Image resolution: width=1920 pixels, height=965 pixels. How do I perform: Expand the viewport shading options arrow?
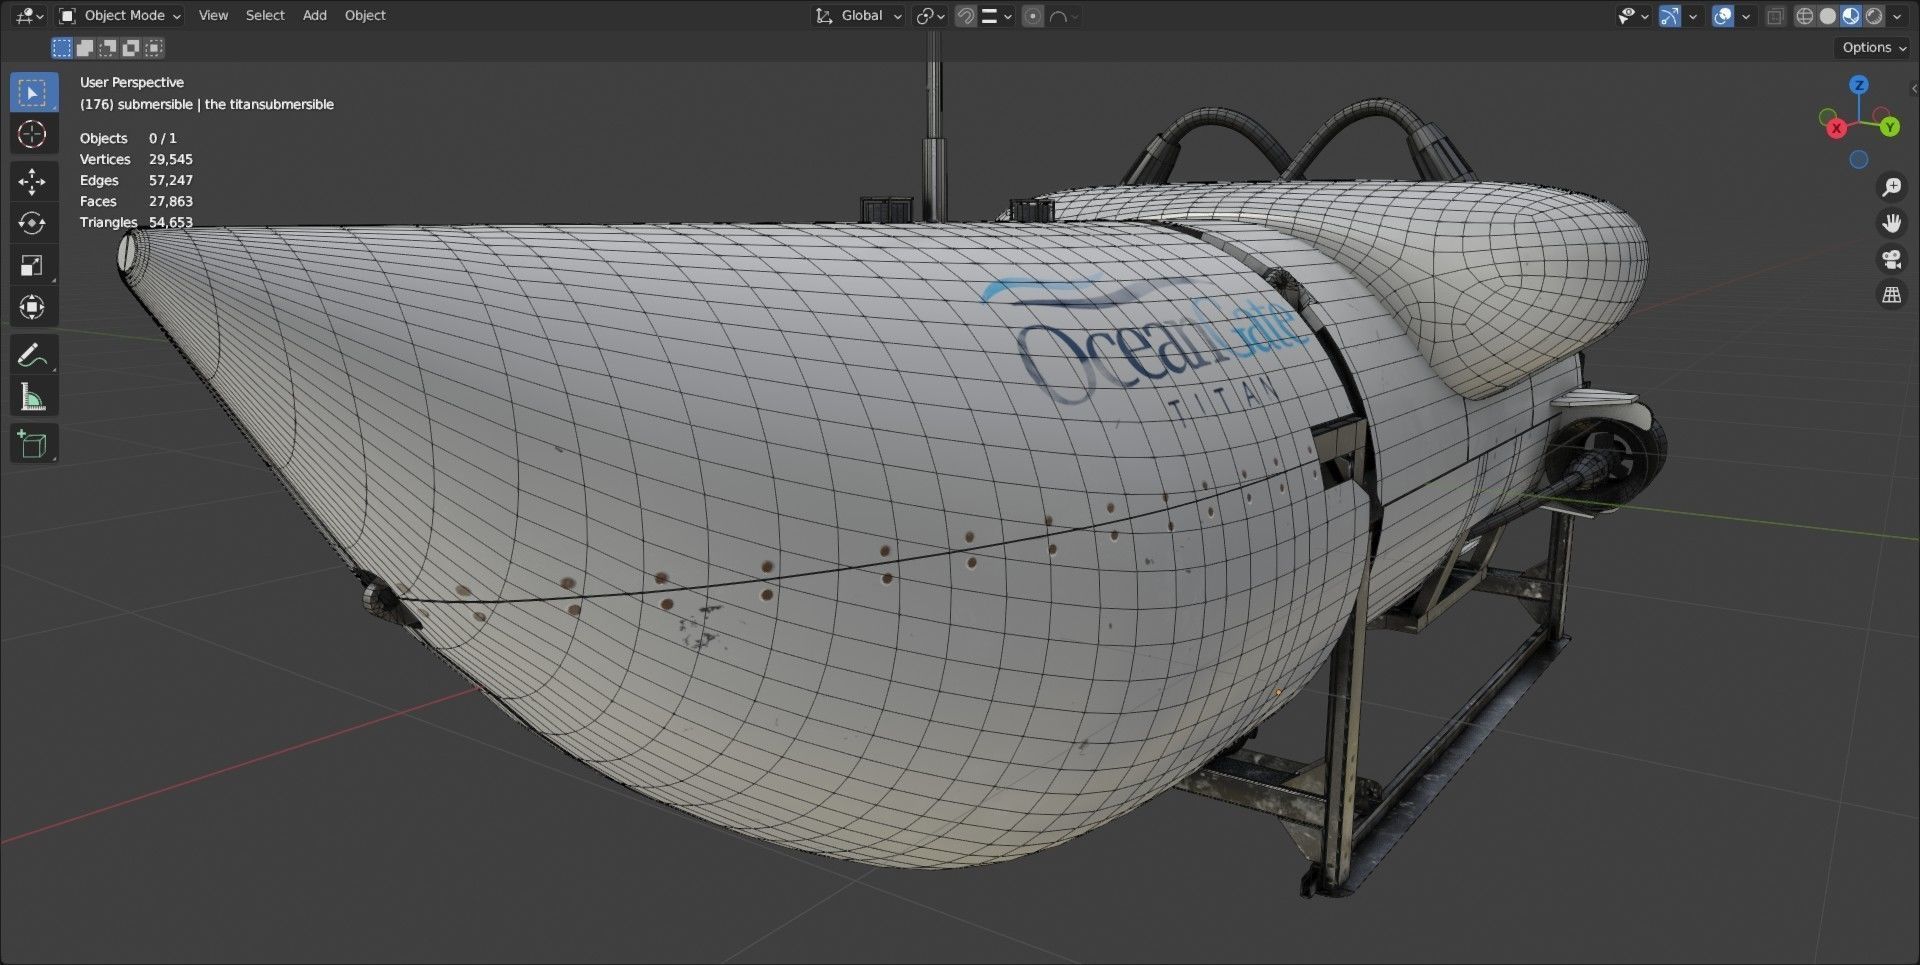coord(1897,16)
